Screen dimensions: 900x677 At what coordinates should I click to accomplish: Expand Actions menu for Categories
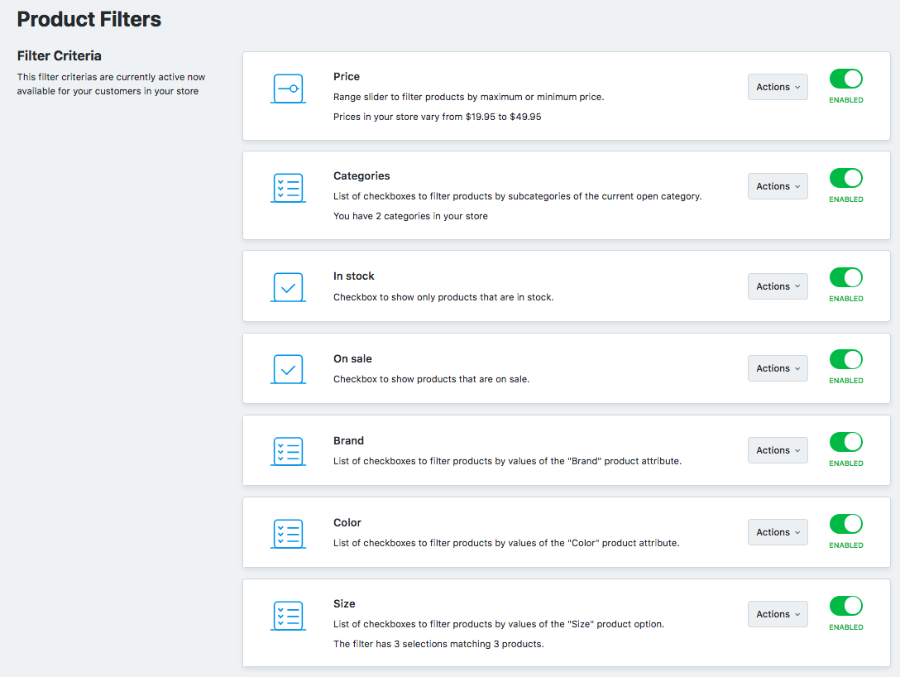[778, 186]
